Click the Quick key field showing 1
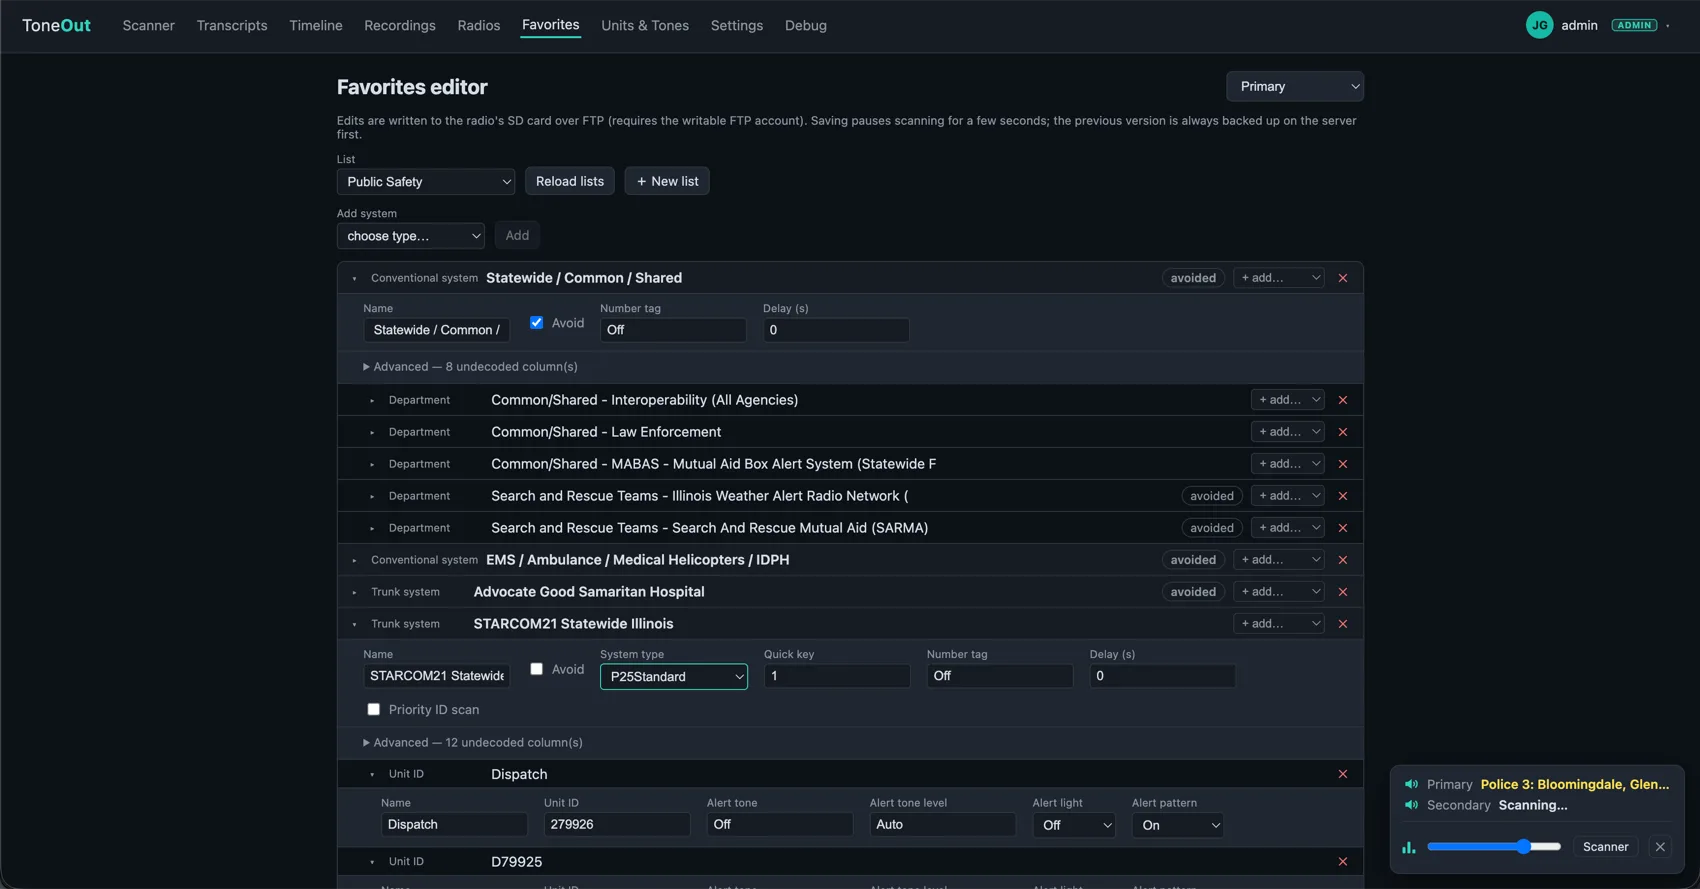1700x889 pixels. click(837, 676)
